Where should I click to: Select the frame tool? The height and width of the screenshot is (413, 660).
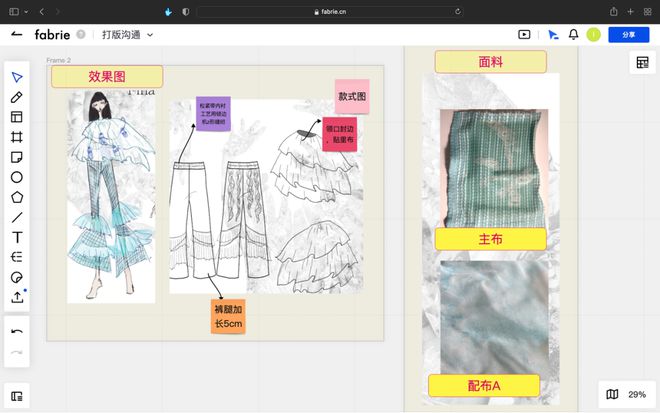[x=17, y=137]
